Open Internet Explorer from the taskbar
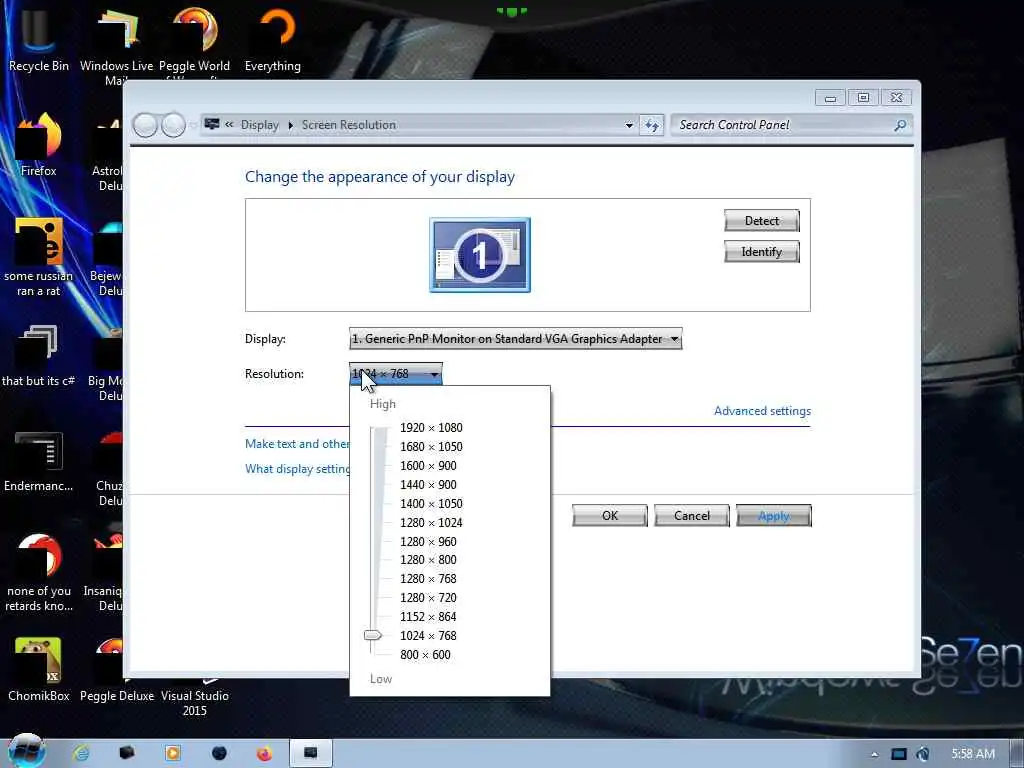Viewport: 1024px width, 768px height. click(82, 754)
